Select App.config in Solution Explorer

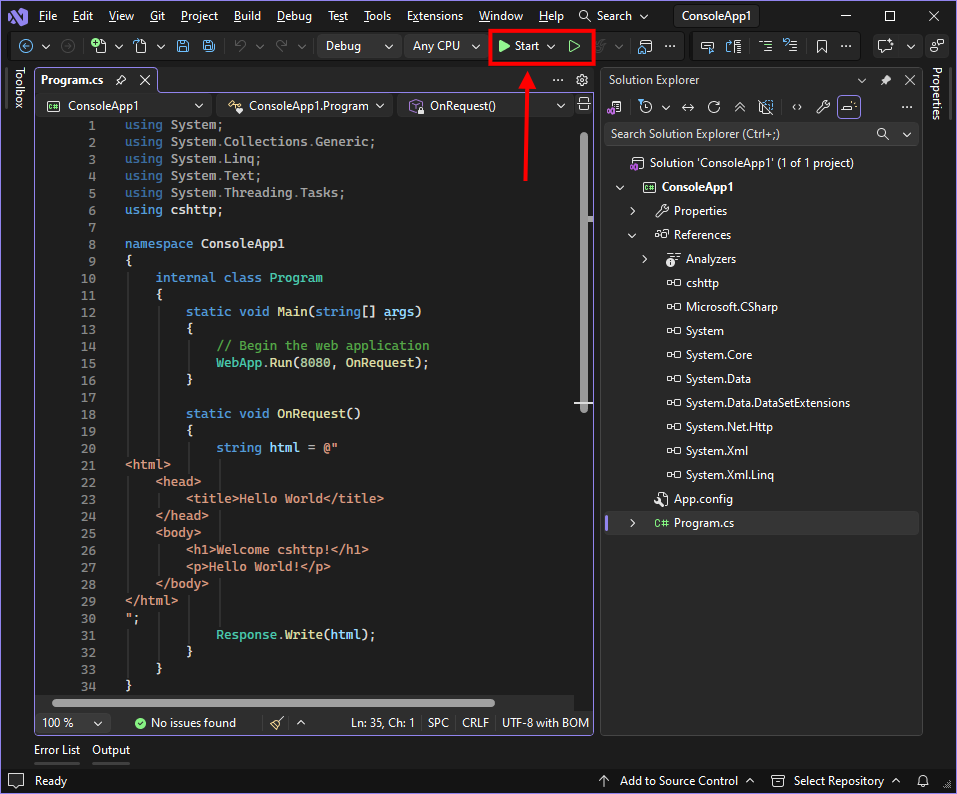(702, 499)
